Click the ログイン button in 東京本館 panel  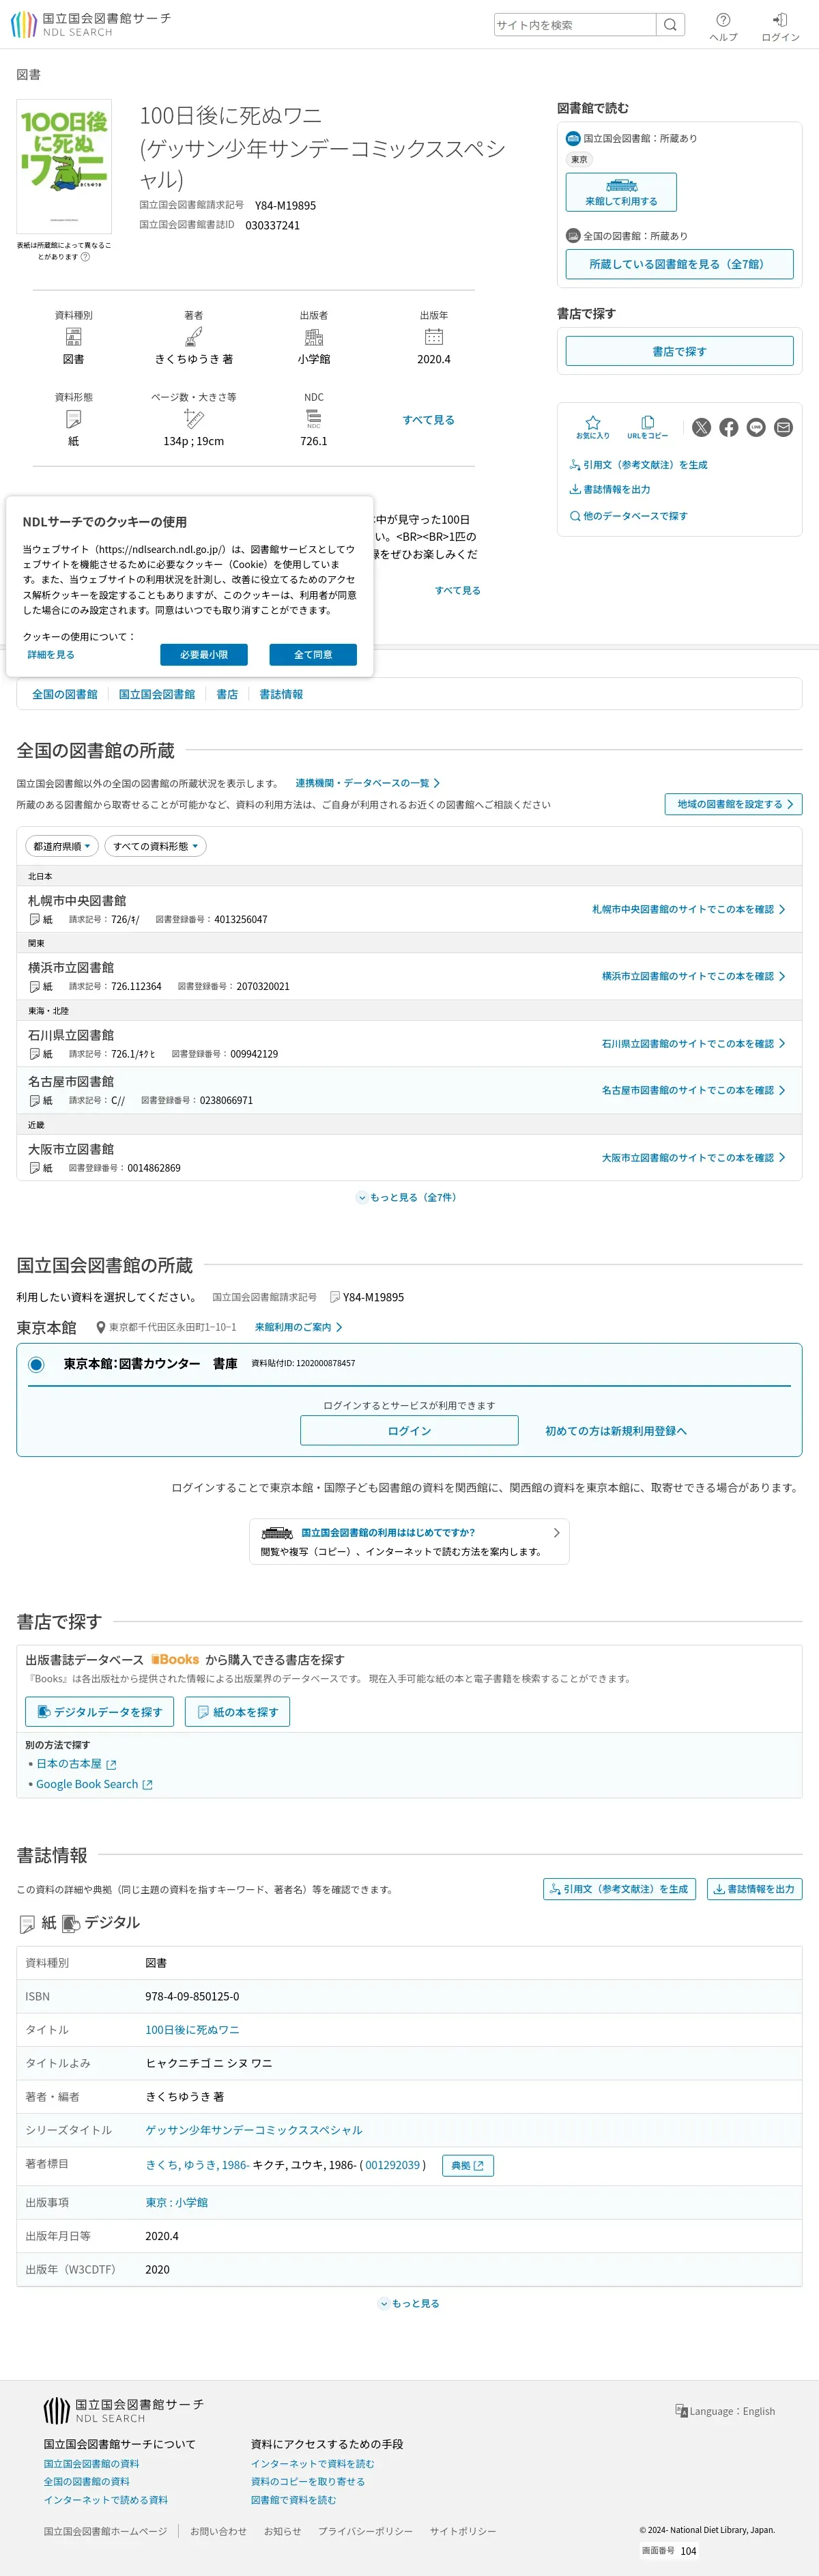coord(409,1430)
